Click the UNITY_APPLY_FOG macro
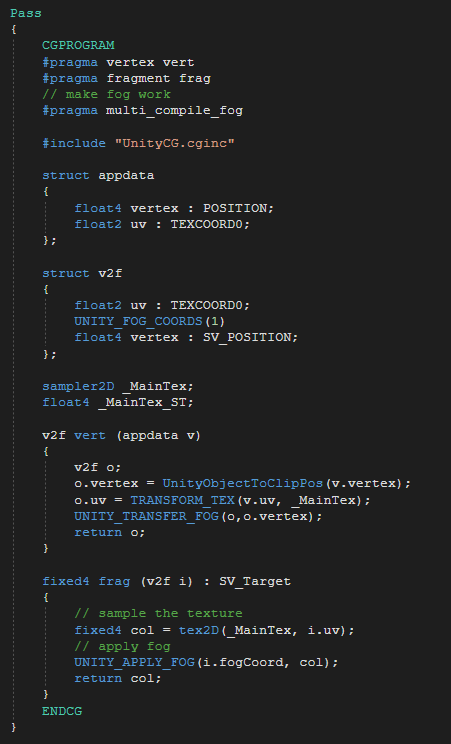 (x=134, y=662)
